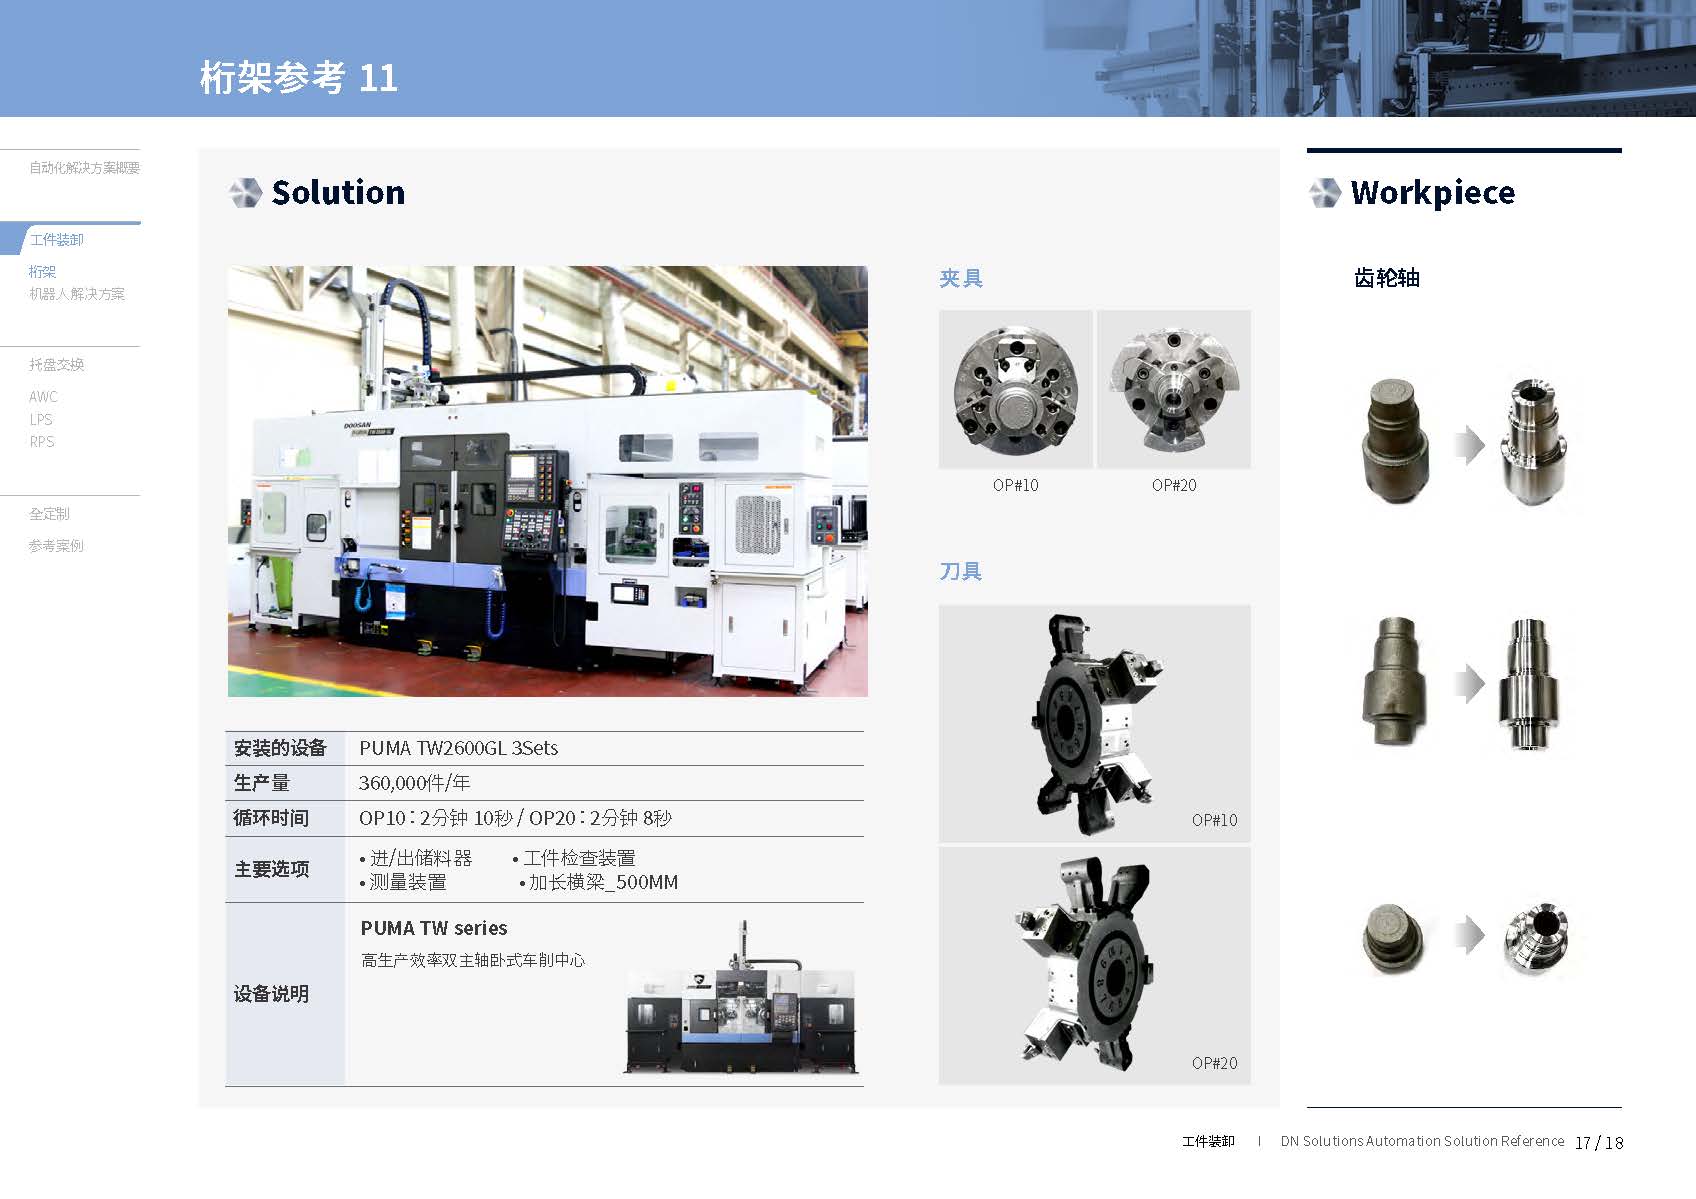Screen dimensions: 1696x1199
Task: Click the OP#20 fixture chuck image
Action: pos(1174,389)
